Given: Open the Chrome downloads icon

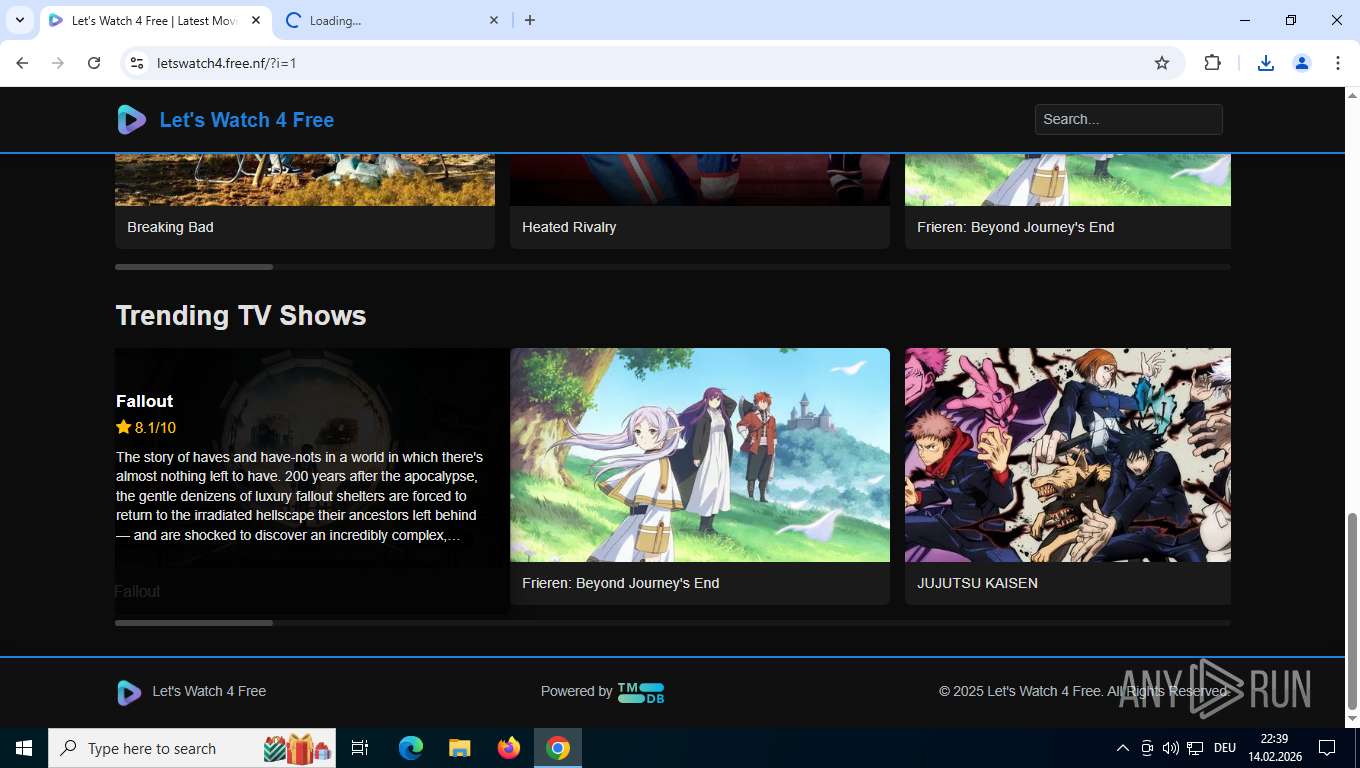Looking at the screenshot, I should click(1266, 63).
